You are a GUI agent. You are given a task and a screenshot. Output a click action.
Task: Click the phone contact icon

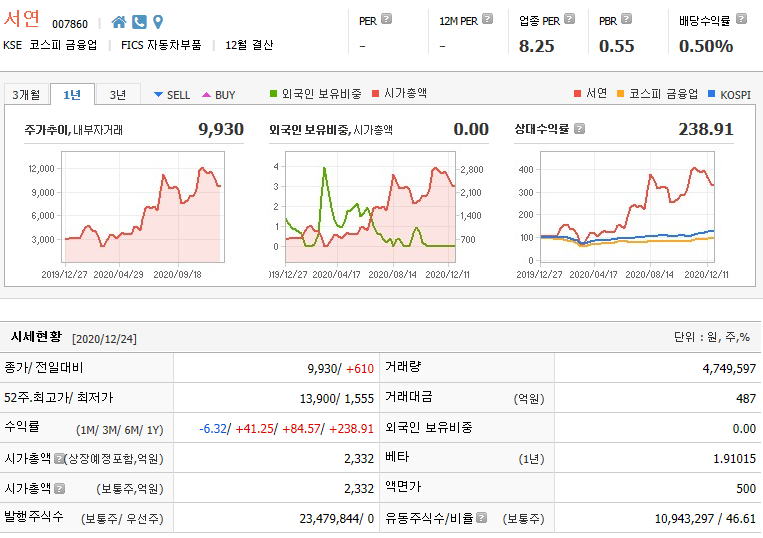tap(139, 22)
